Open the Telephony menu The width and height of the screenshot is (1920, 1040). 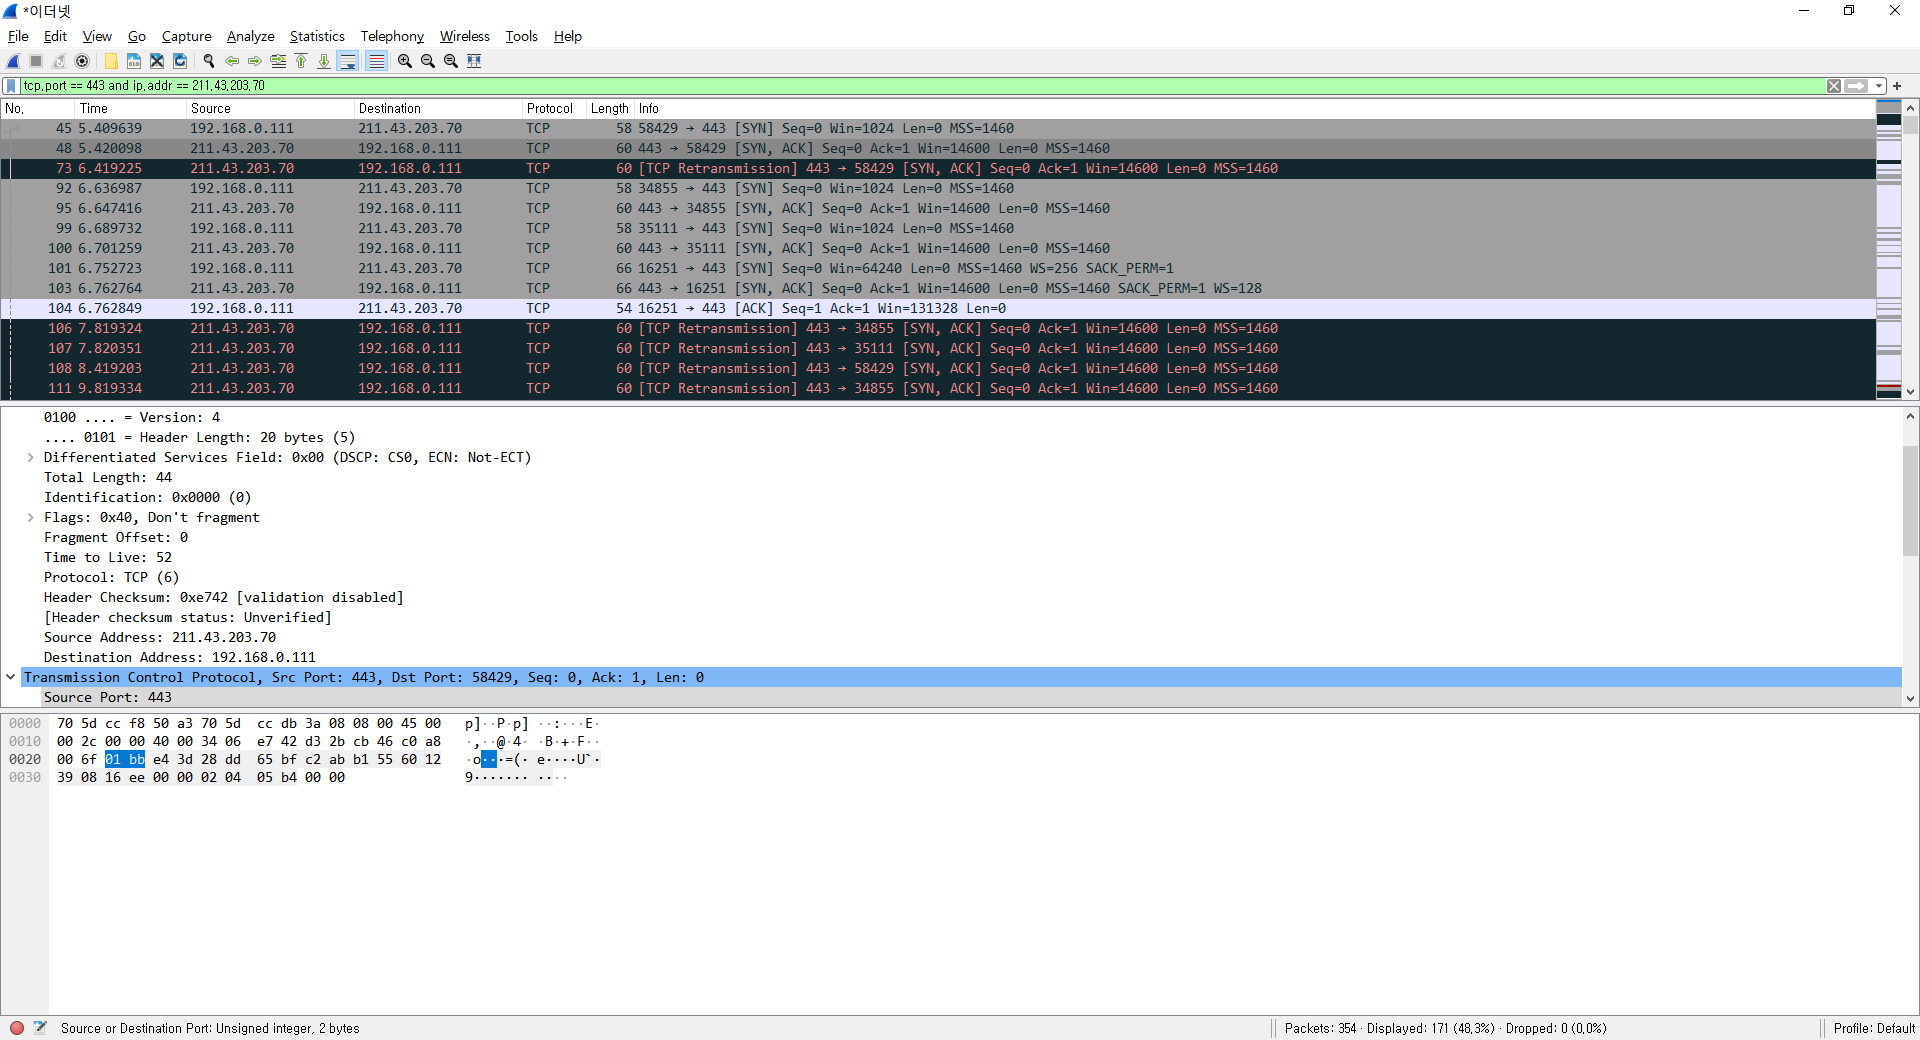pos(392,36)
